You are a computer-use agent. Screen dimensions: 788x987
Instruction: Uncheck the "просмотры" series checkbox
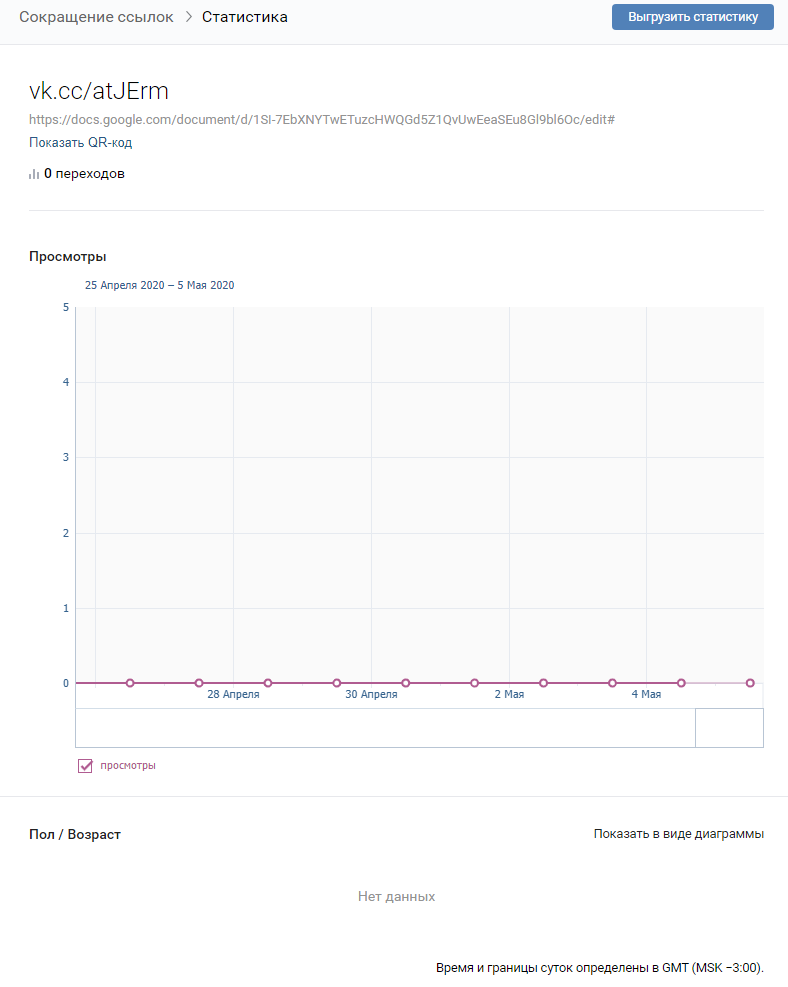(85, 766)
